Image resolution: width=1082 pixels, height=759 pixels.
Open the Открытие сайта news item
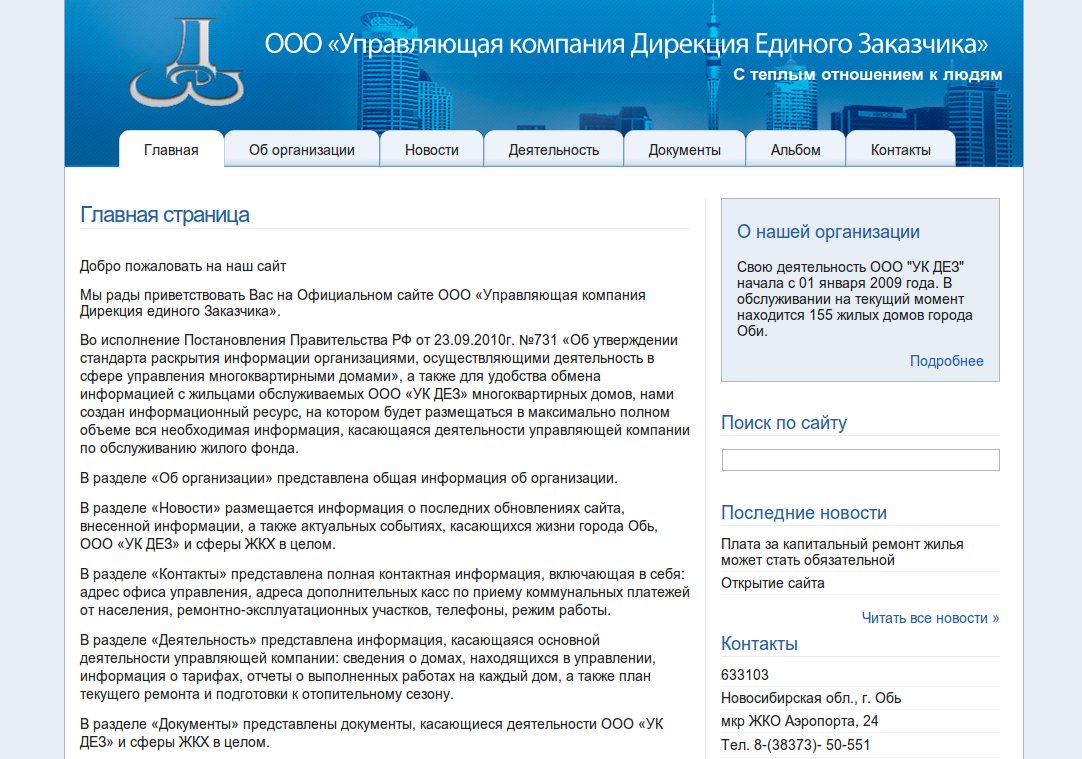(773, 583)
